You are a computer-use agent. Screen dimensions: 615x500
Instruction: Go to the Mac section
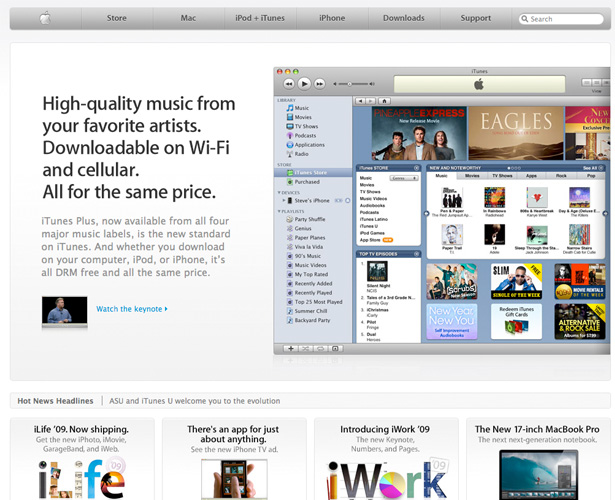point(188,18)
